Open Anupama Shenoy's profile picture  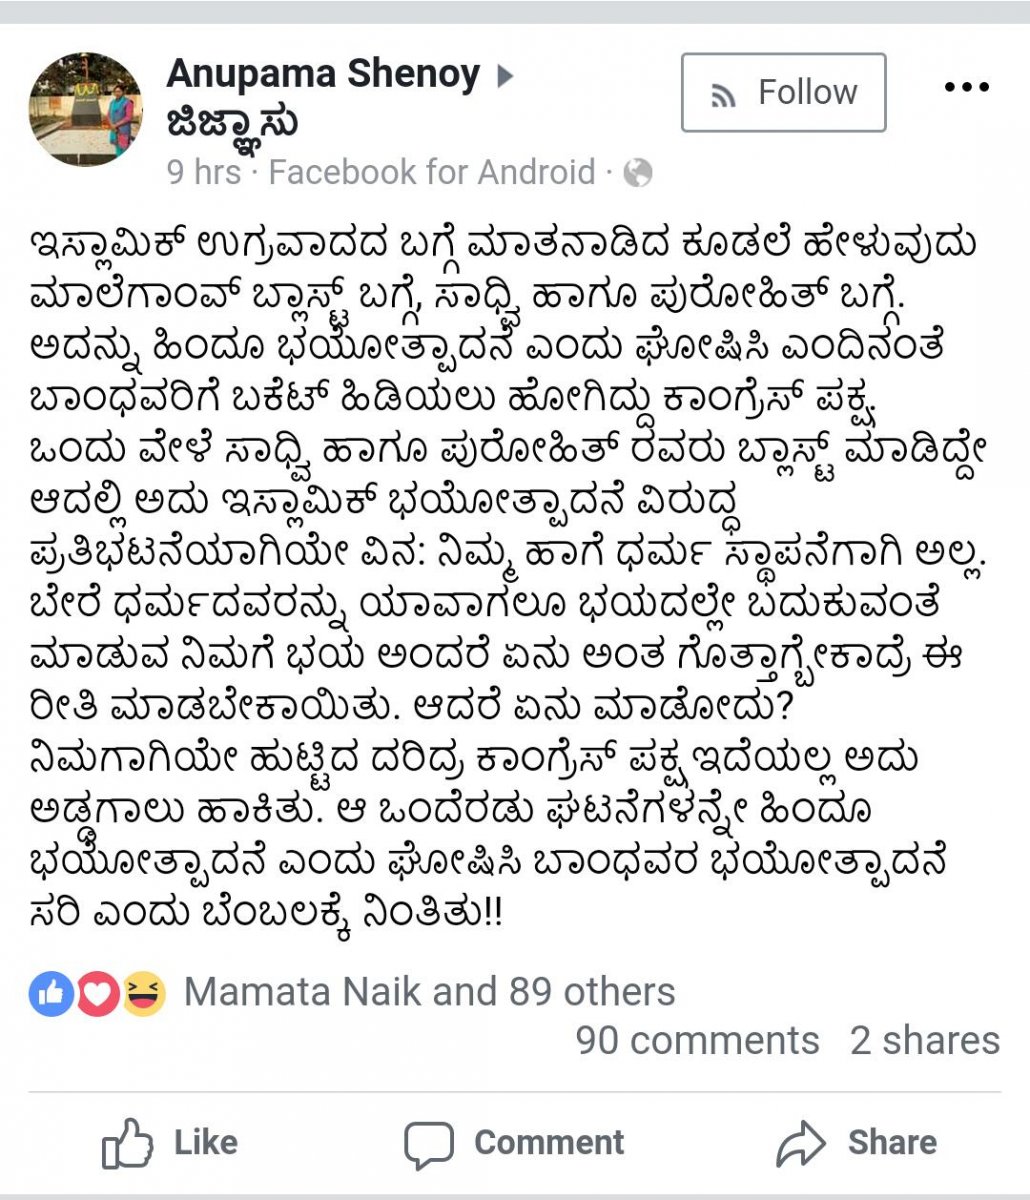point(86,109)
